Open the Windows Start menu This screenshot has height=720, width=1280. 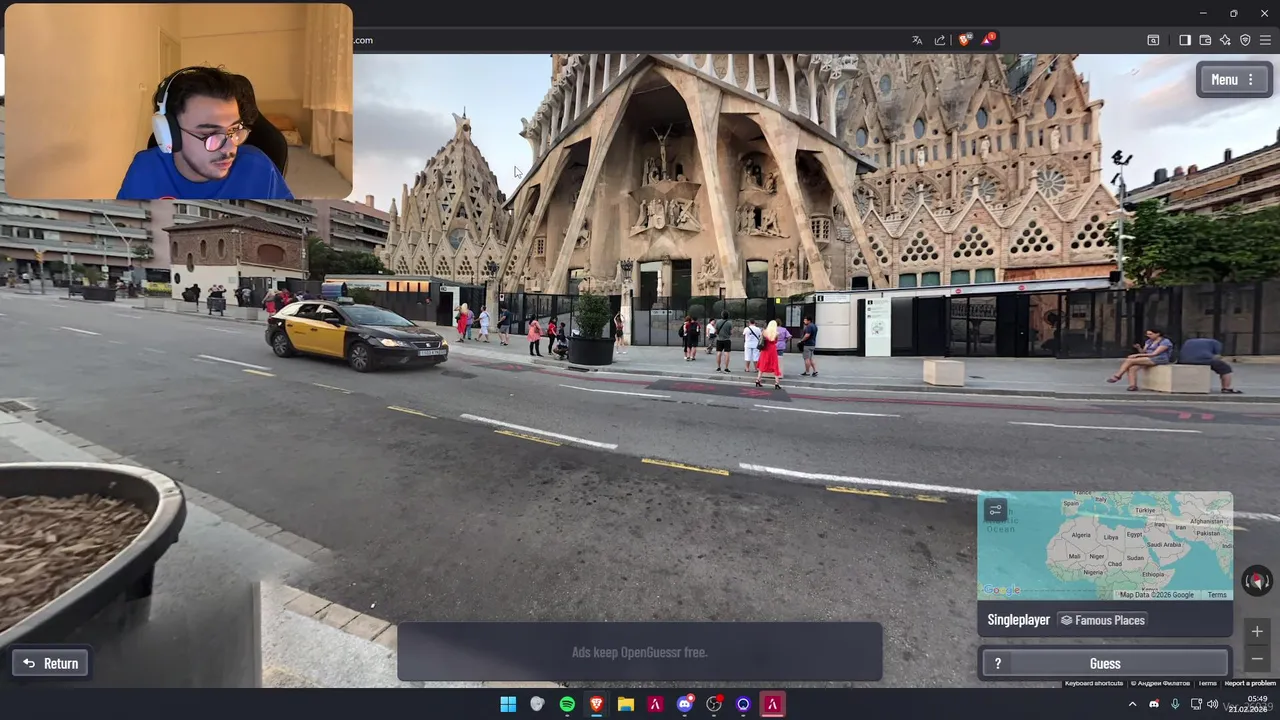[x=508, y=704]
